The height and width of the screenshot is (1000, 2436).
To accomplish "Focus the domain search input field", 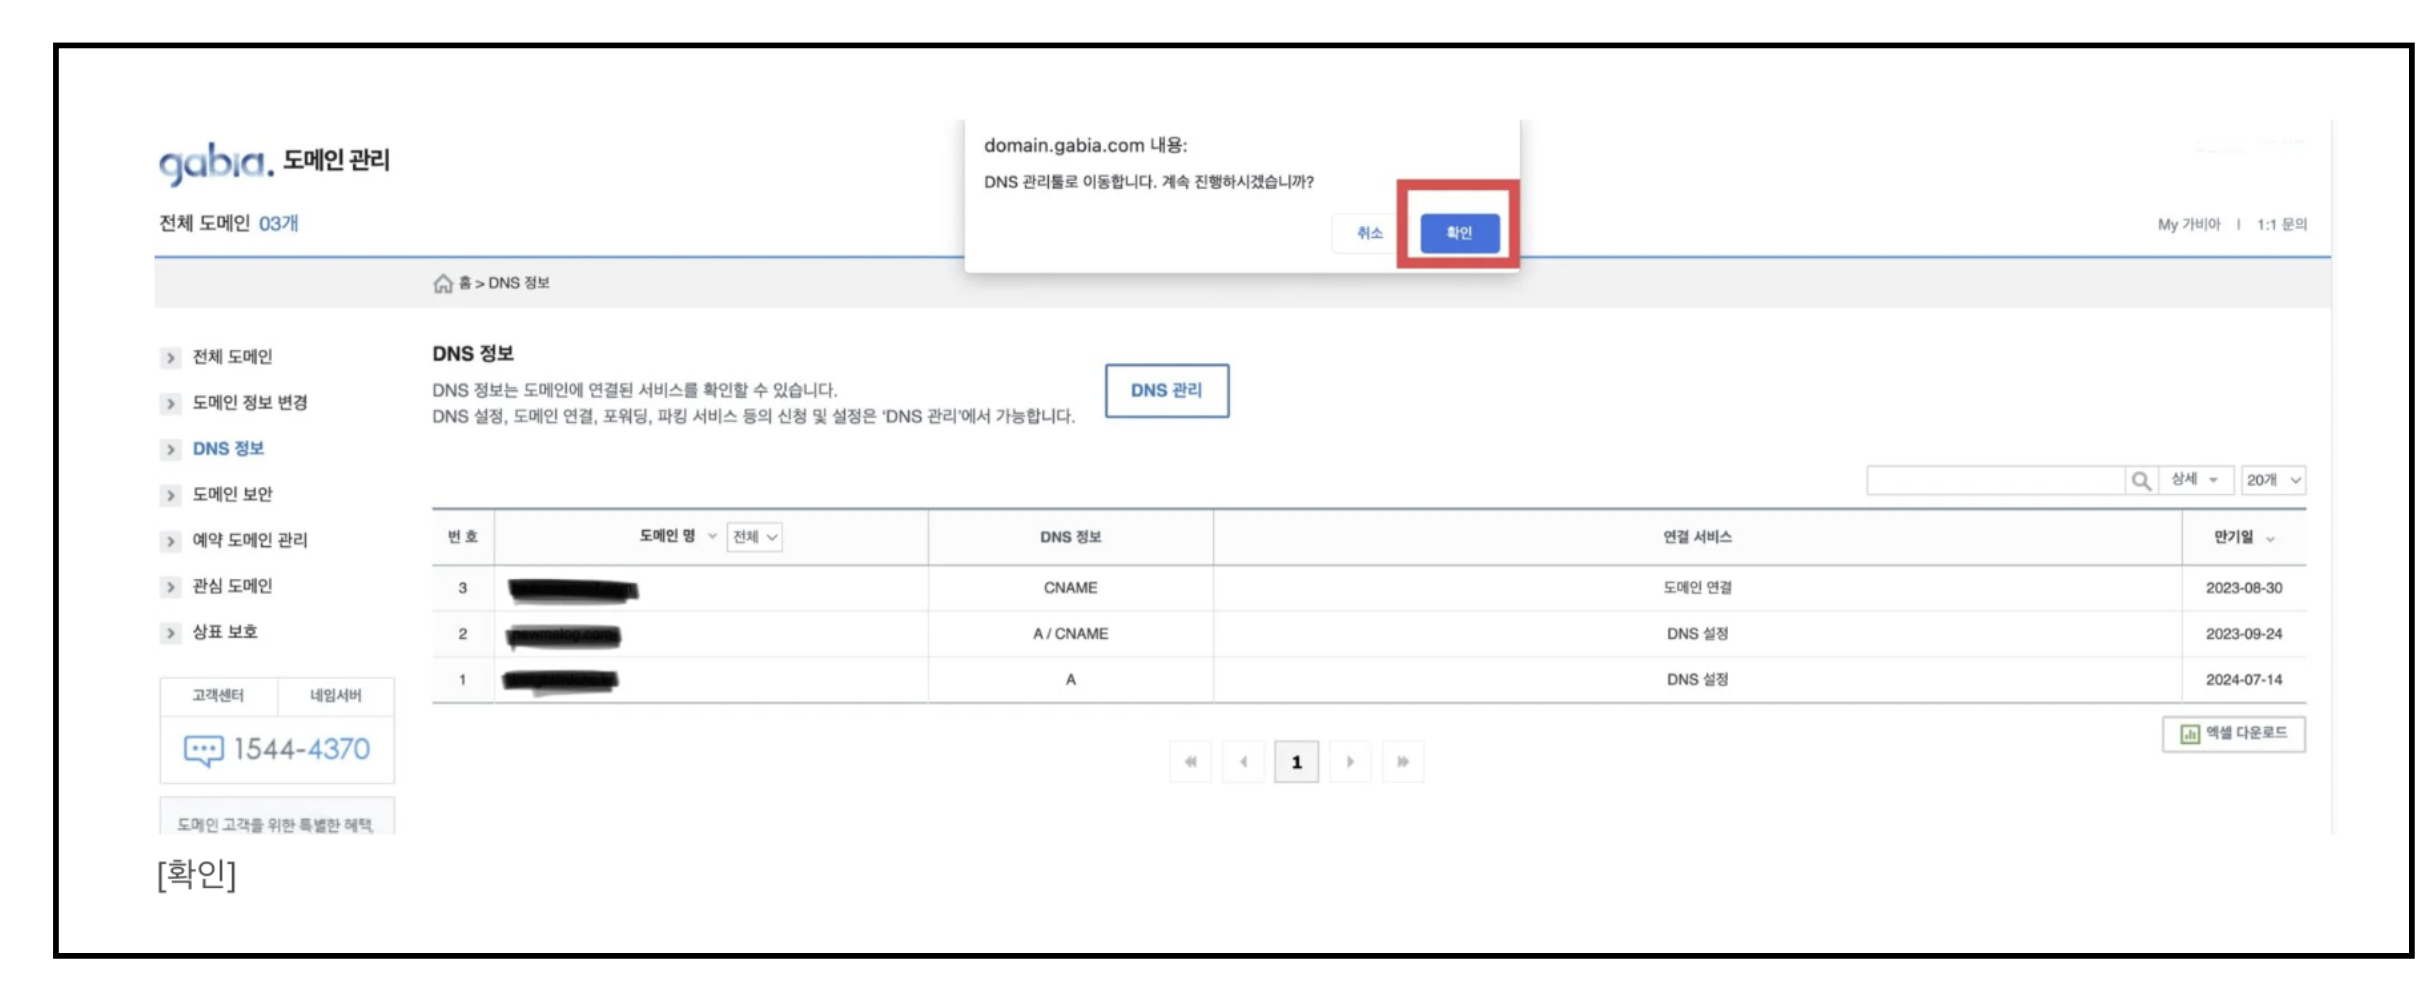I will coord(1996,481).
